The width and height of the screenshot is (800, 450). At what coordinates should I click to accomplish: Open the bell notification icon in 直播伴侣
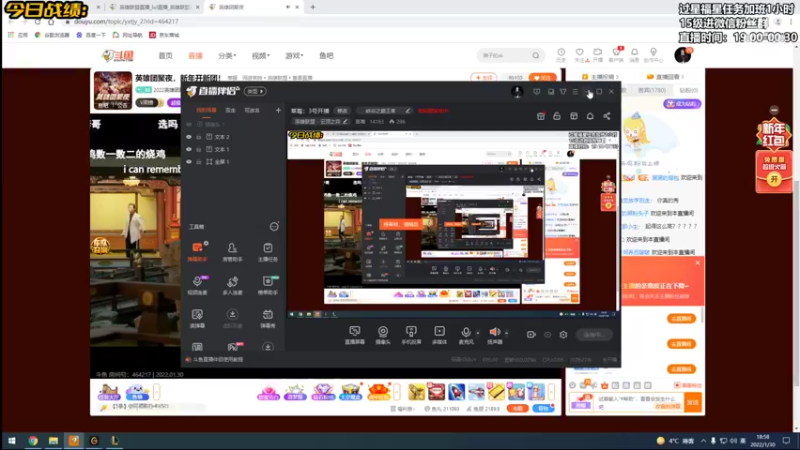pyautogui.click(x=590, y=116)
